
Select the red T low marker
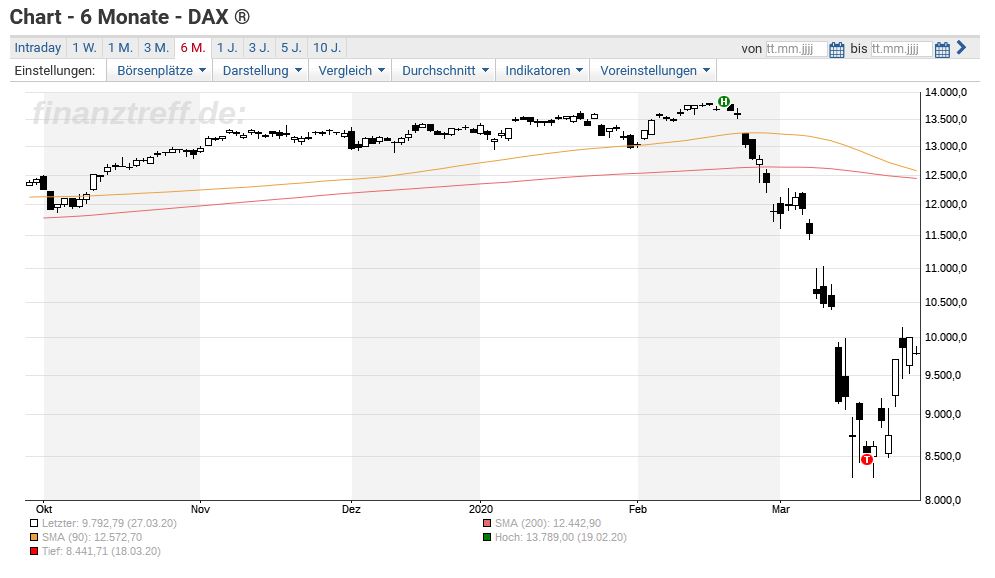coord(867,459)
